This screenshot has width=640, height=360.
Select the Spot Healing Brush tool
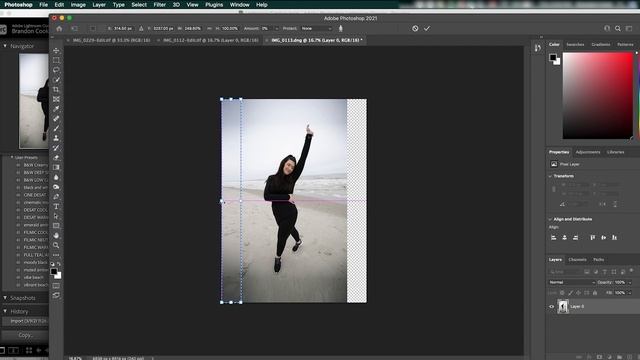[x=56, y=119]
